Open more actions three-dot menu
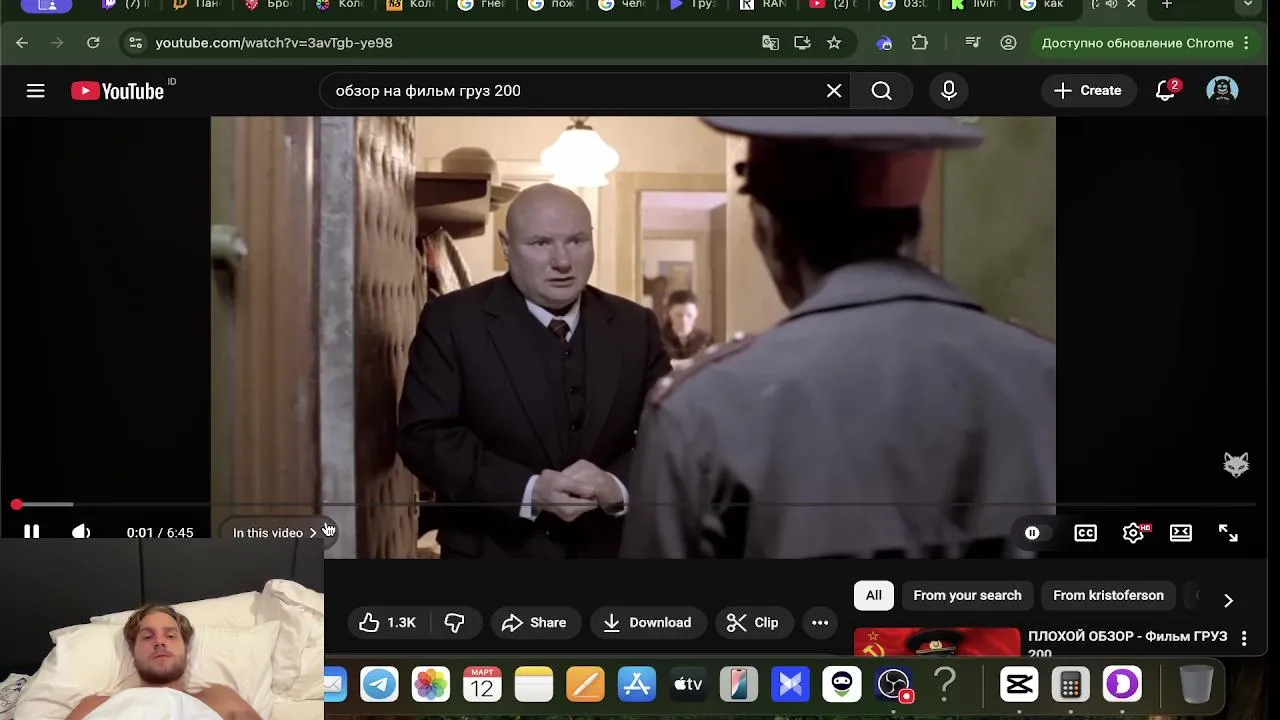This screenshot has width=1280, height=720. pyautogui.click(x=820, y=622)
